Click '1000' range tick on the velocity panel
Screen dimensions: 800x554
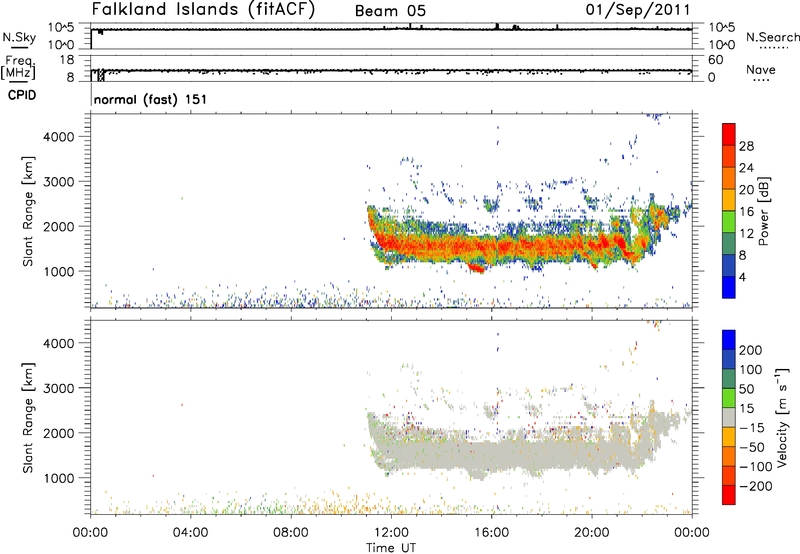coord(59,478)
